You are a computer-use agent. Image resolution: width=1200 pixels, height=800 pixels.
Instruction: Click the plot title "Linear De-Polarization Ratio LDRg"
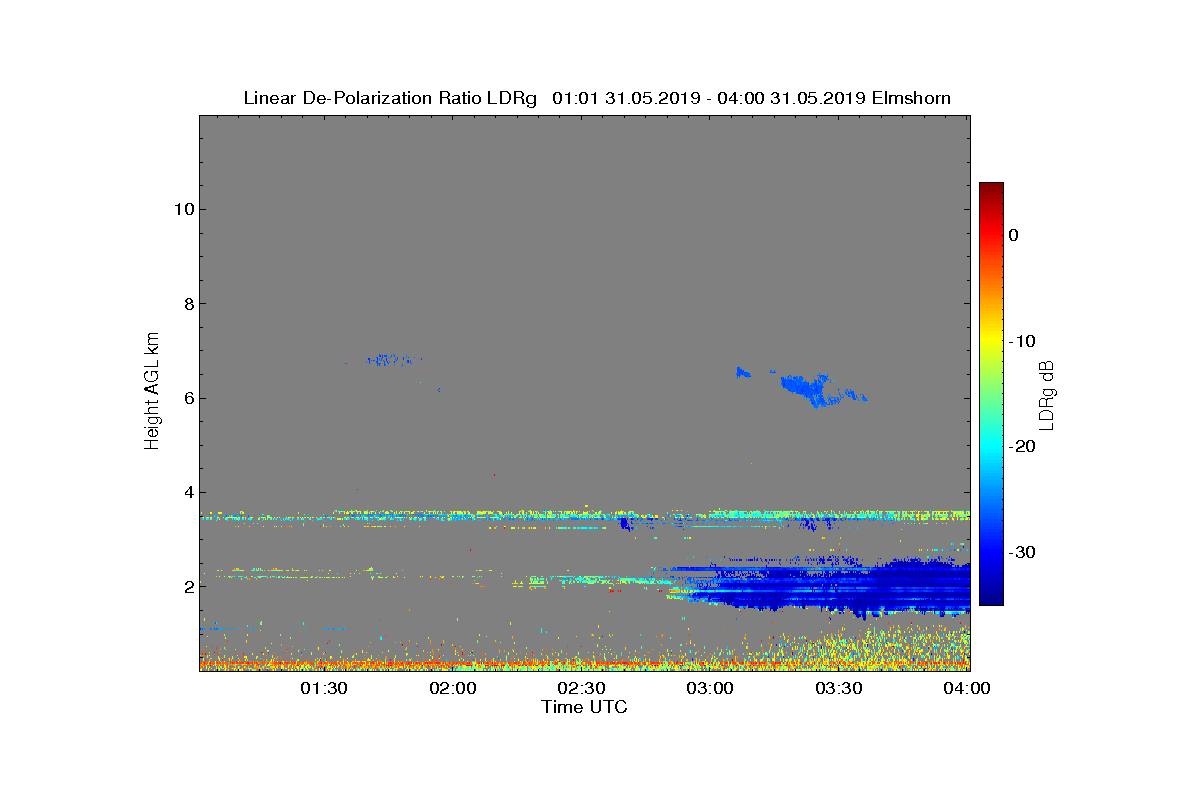click(x=390, y=98)
